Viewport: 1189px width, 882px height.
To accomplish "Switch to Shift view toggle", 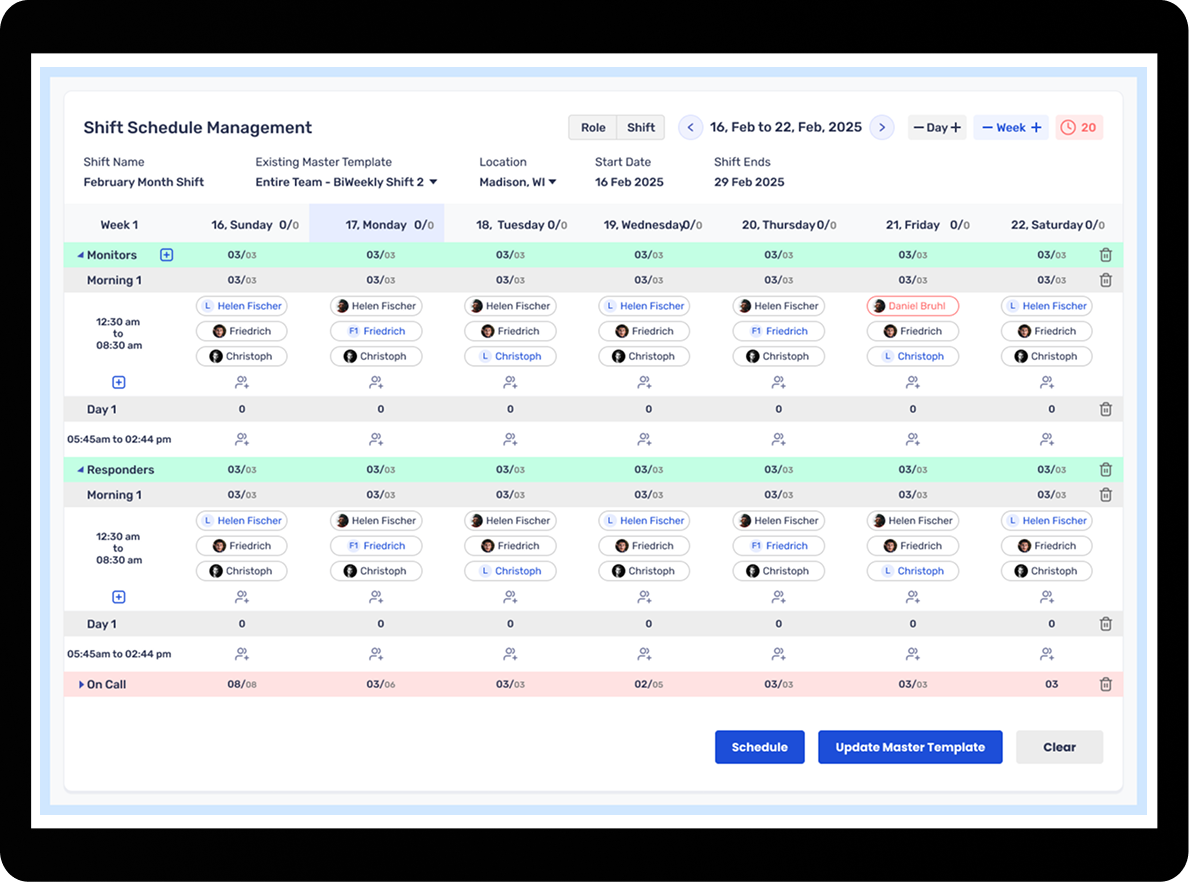I will point(641,128).
